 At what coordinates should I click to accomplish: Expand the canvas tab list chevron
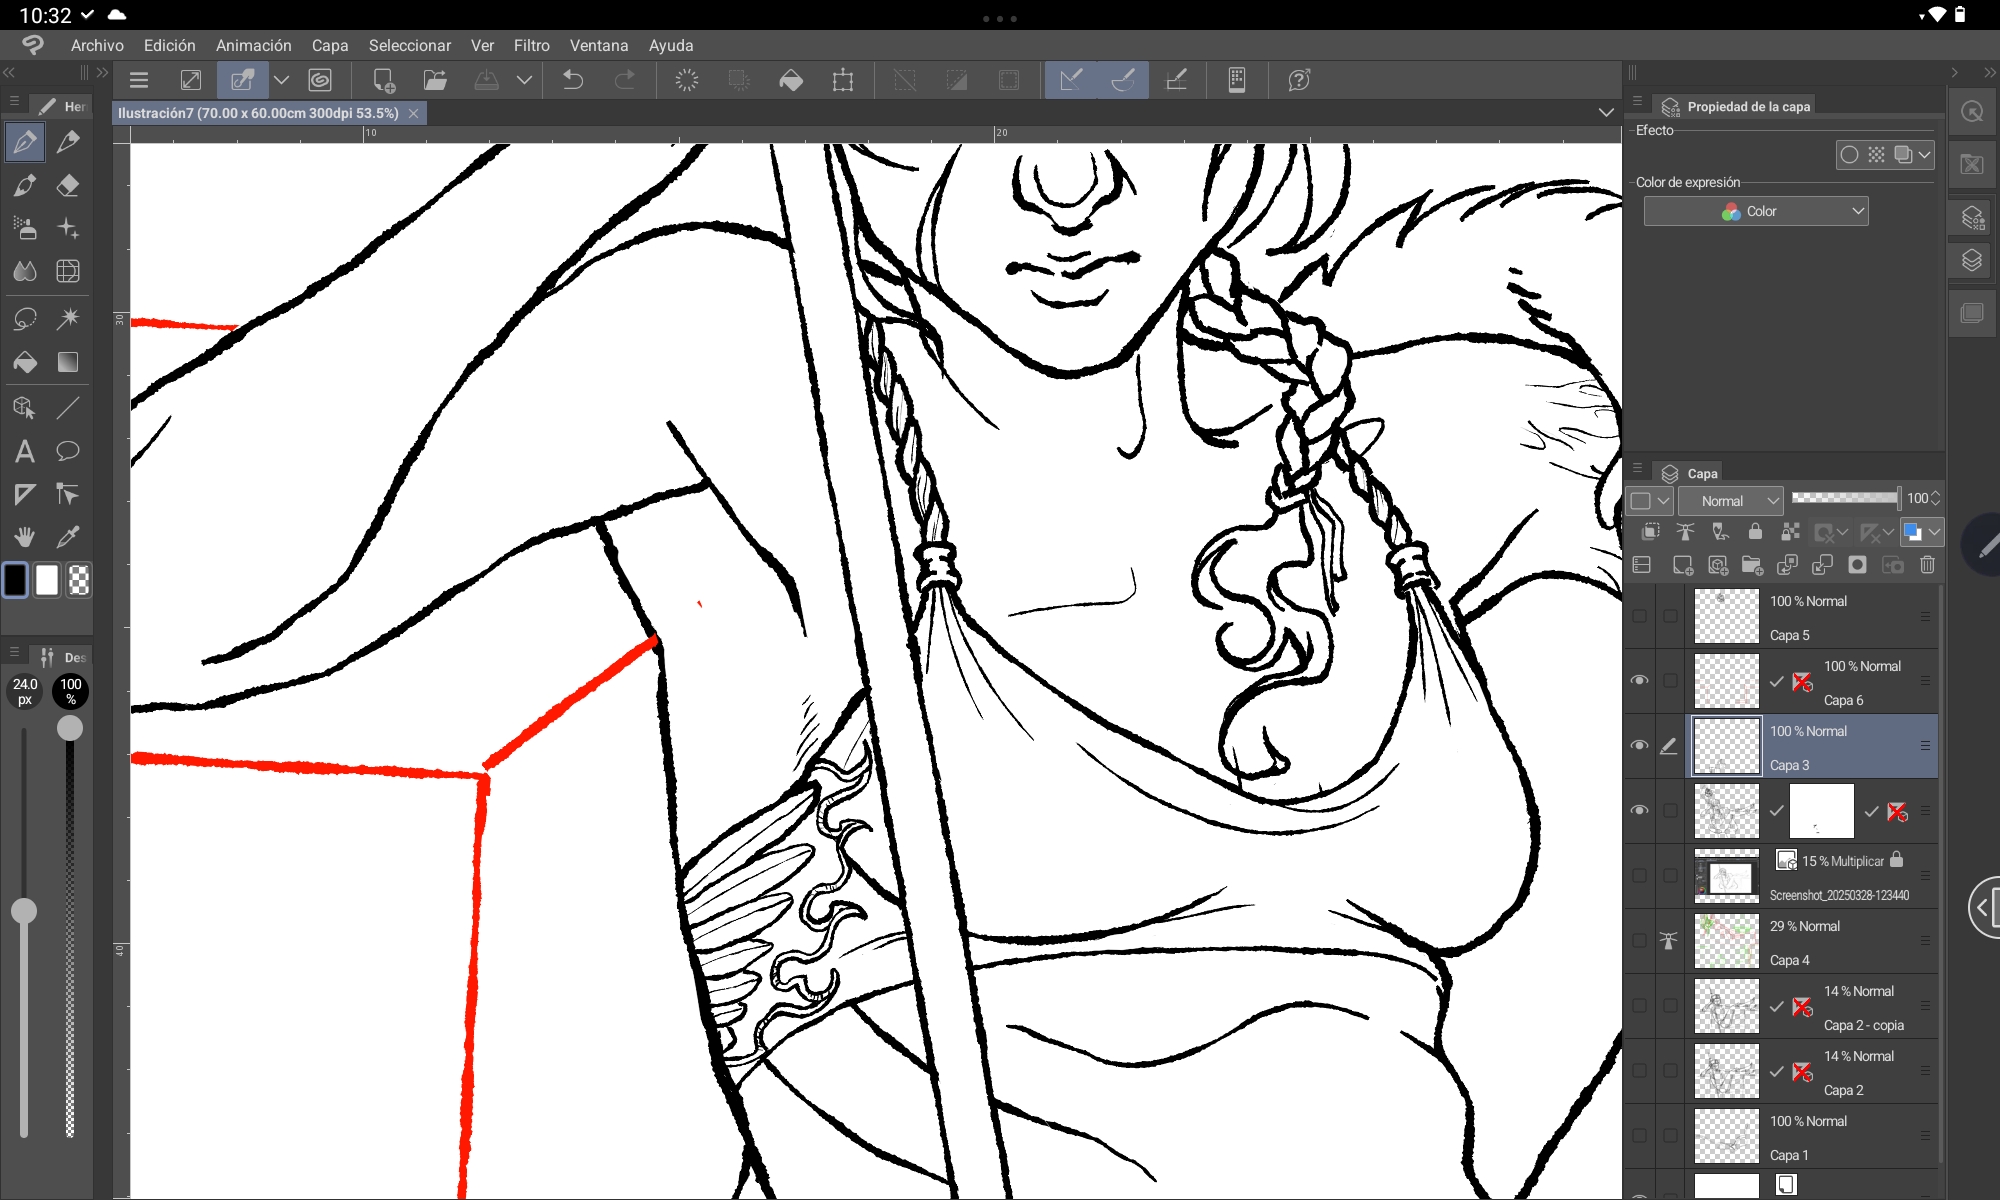[x=1606, y=113]
